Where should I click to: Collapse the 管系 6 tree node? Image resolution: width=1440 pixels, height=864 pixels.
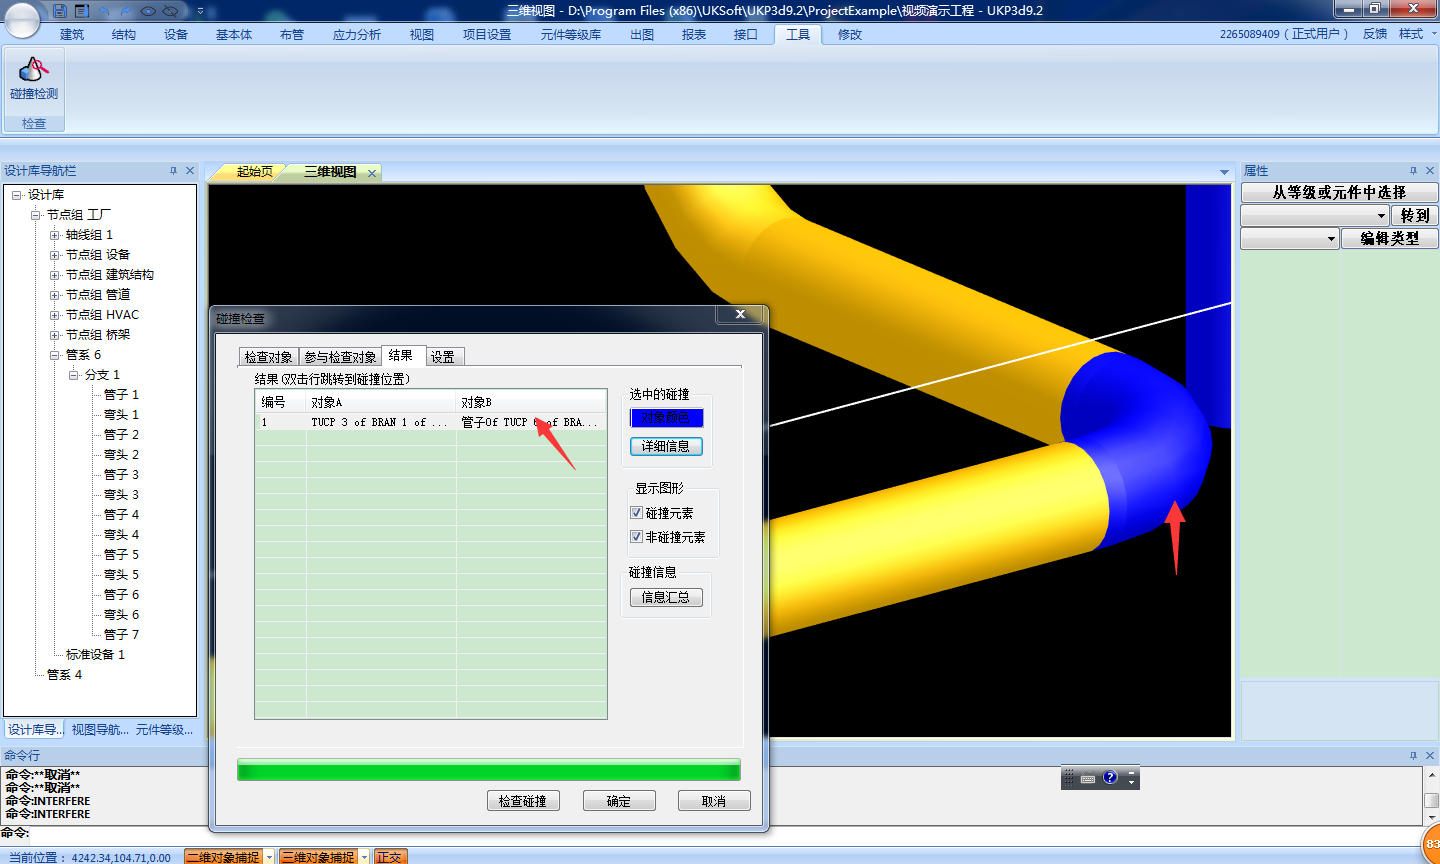pos(55,355)
